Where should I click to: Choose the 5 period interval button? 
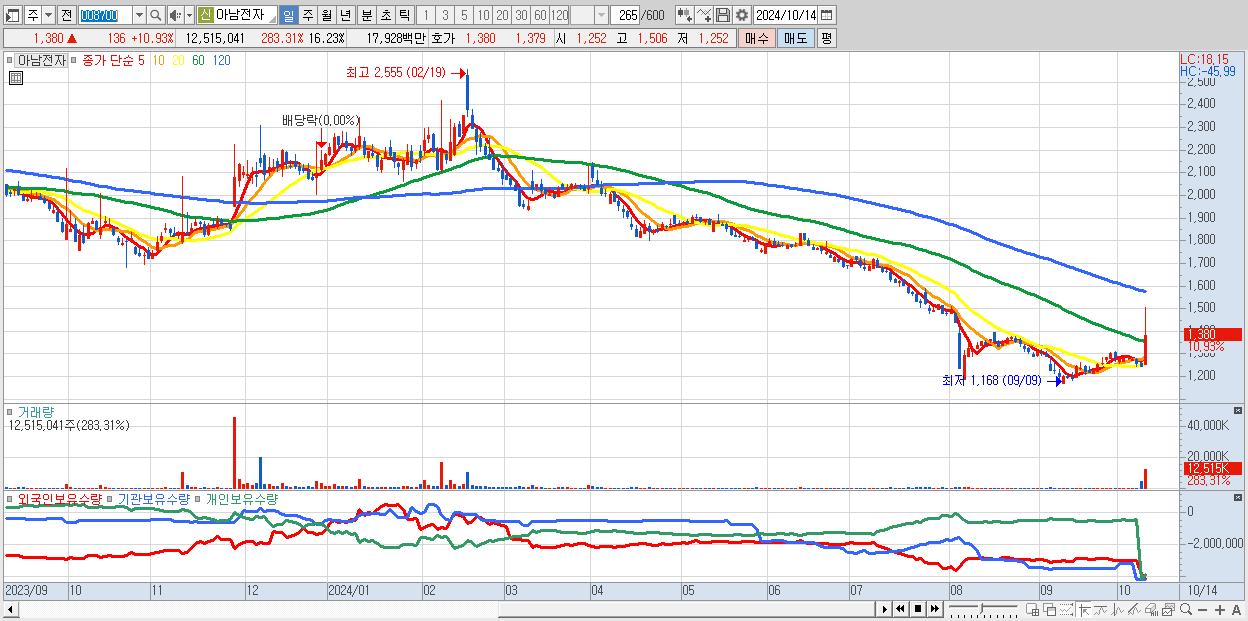464,15
